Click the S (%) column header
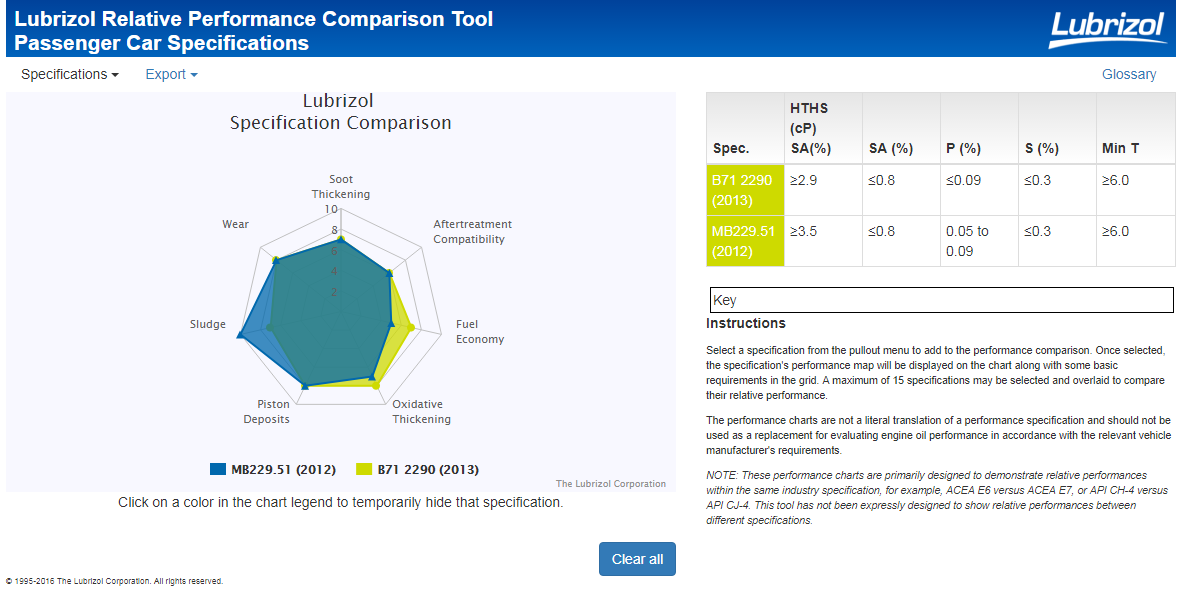Screen dimensions: 1187x599 [x=1057, y=129]
